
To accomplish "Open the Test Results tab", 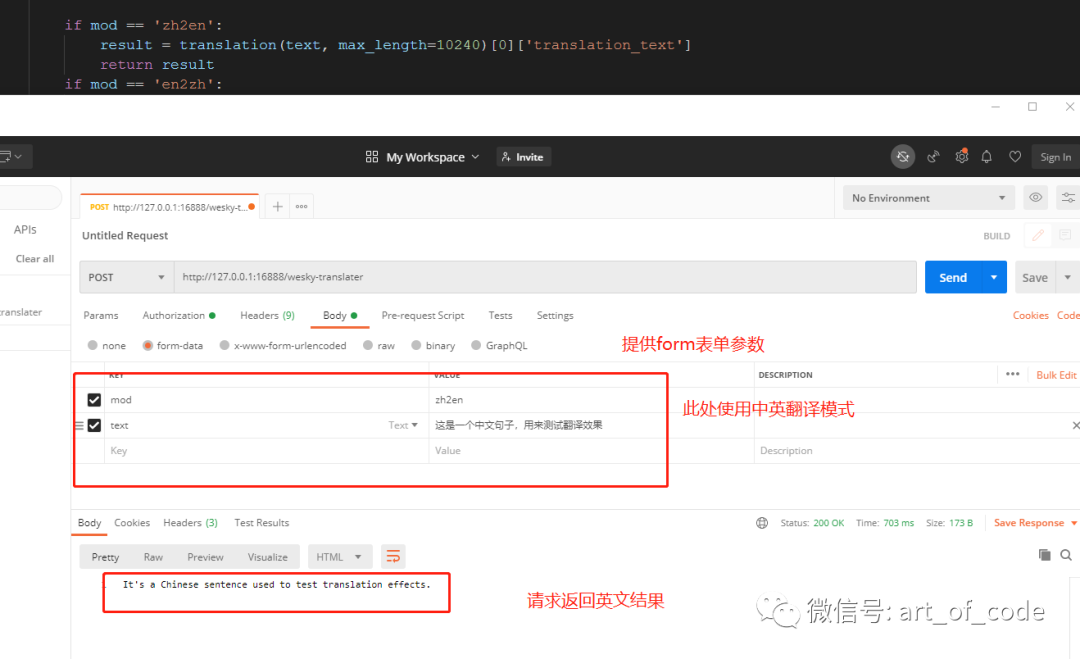I will pyautogui.click(x=262, y=523).
